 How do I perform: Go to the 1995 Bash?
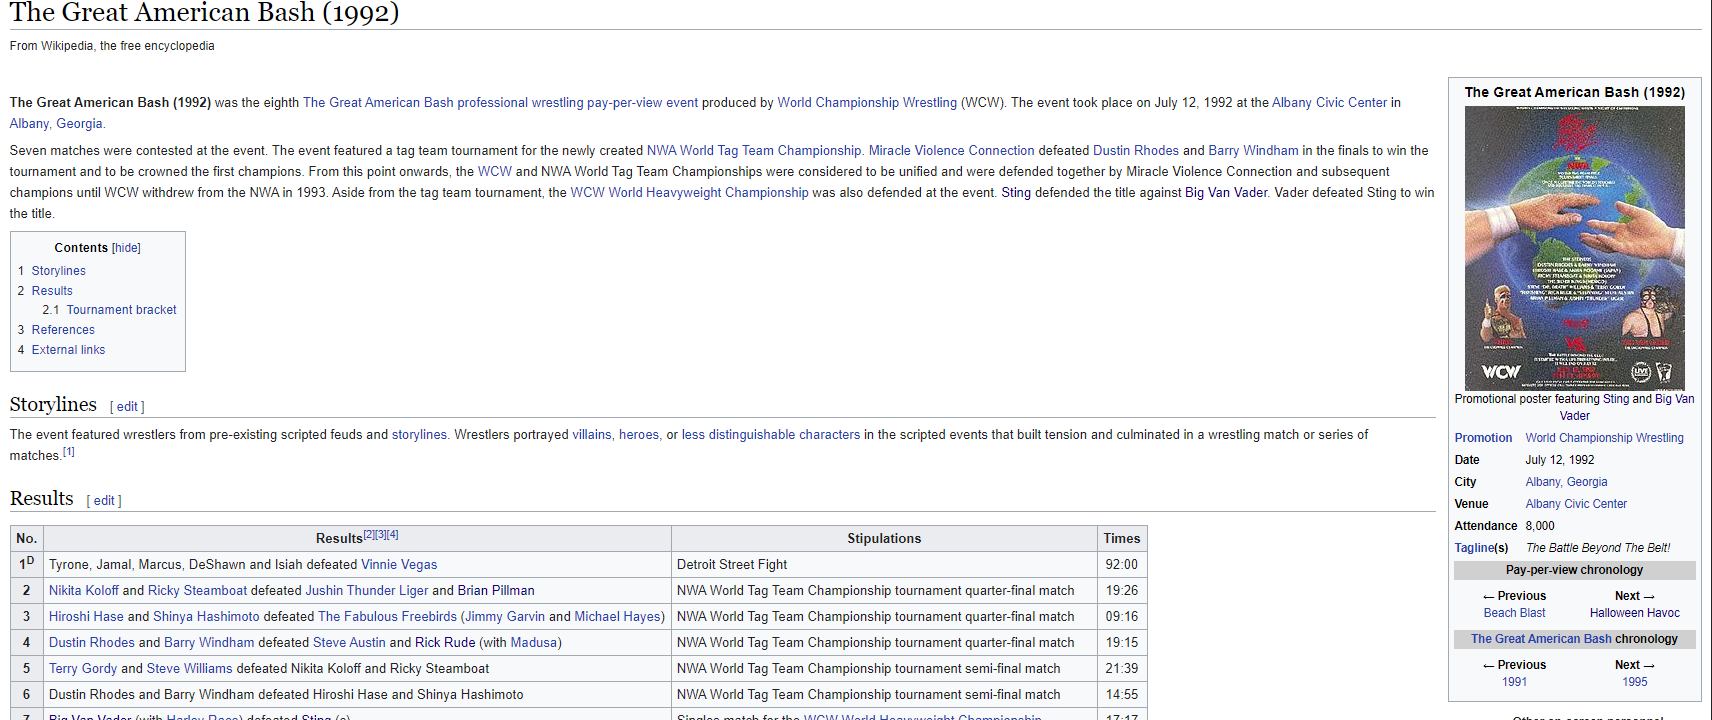tap(1634, 682)
